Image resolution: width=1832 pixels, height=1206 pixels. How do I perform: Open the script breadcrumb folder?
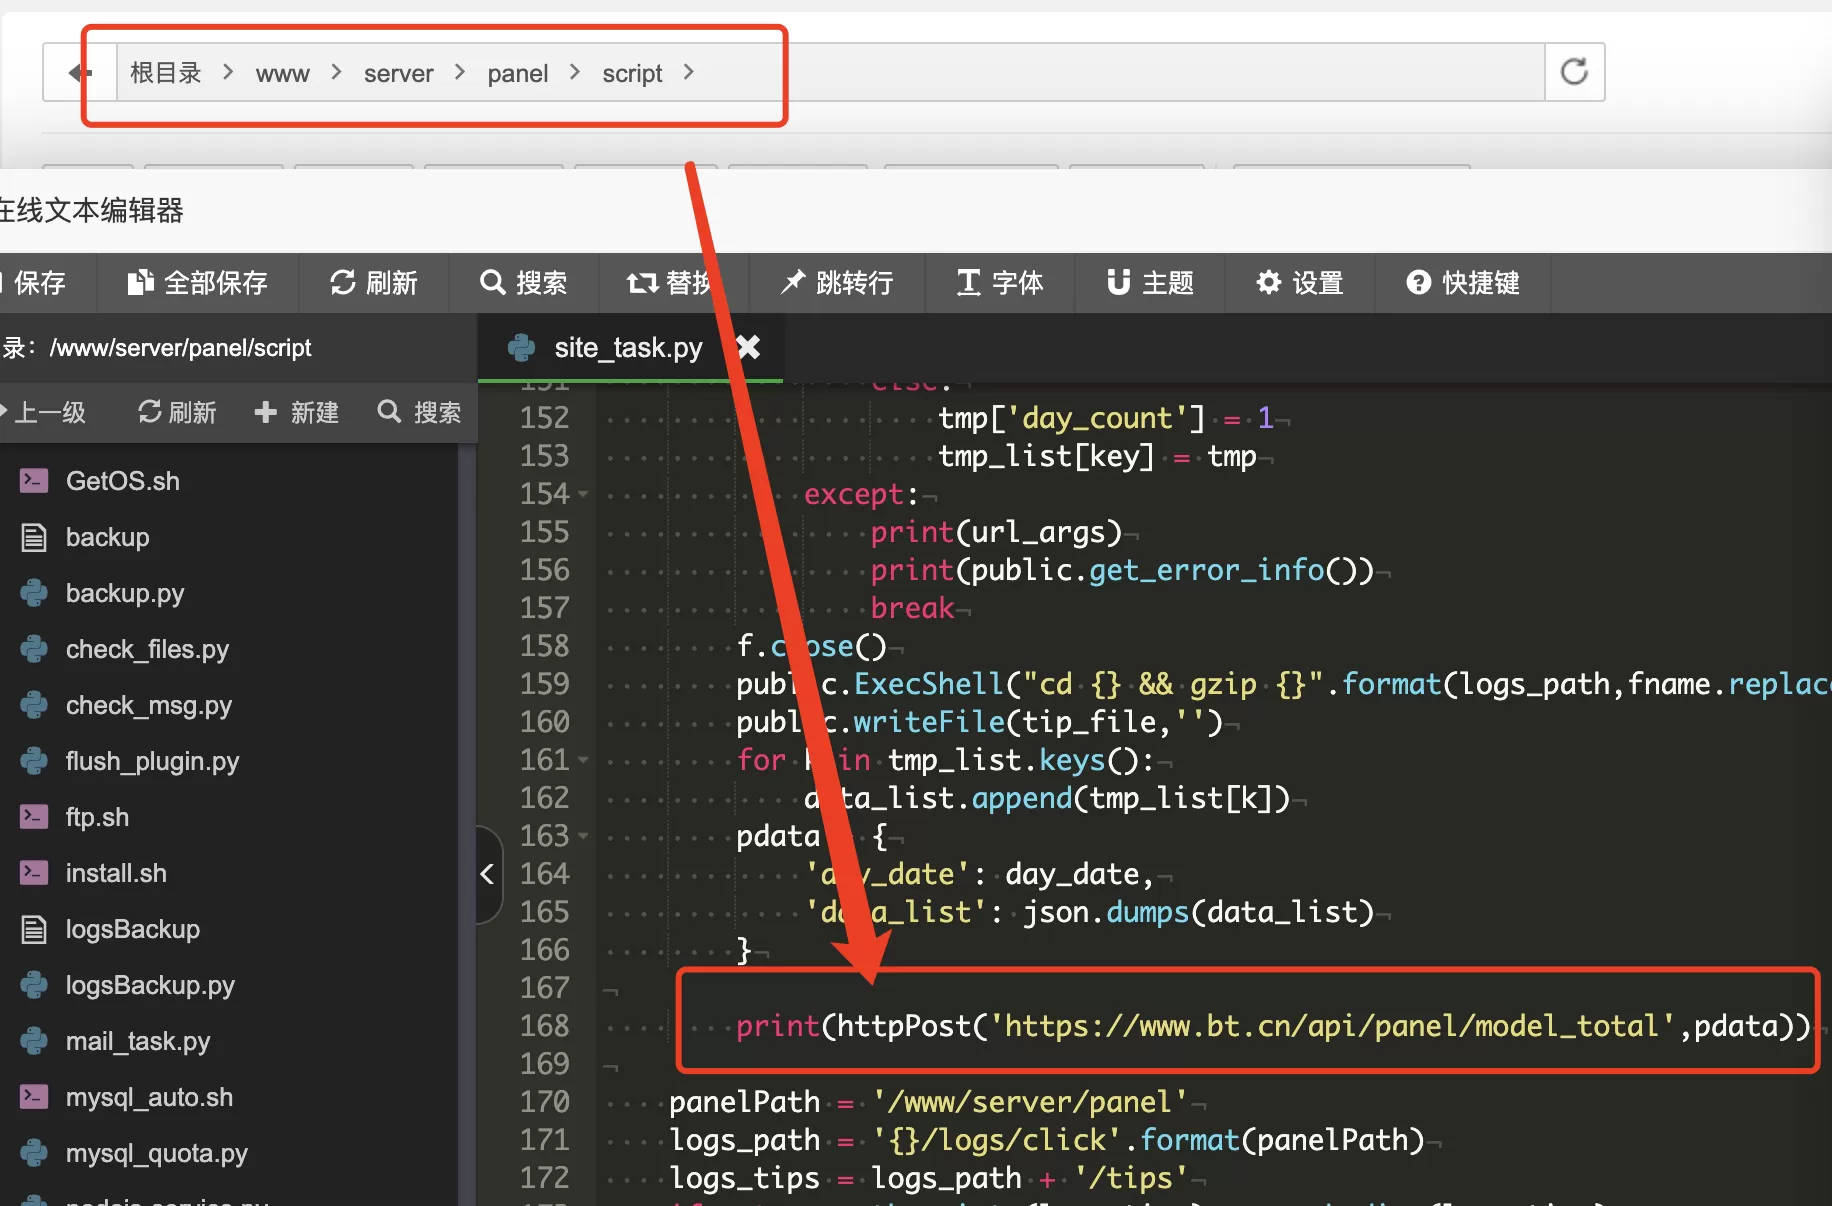click(x=632, y=73)
